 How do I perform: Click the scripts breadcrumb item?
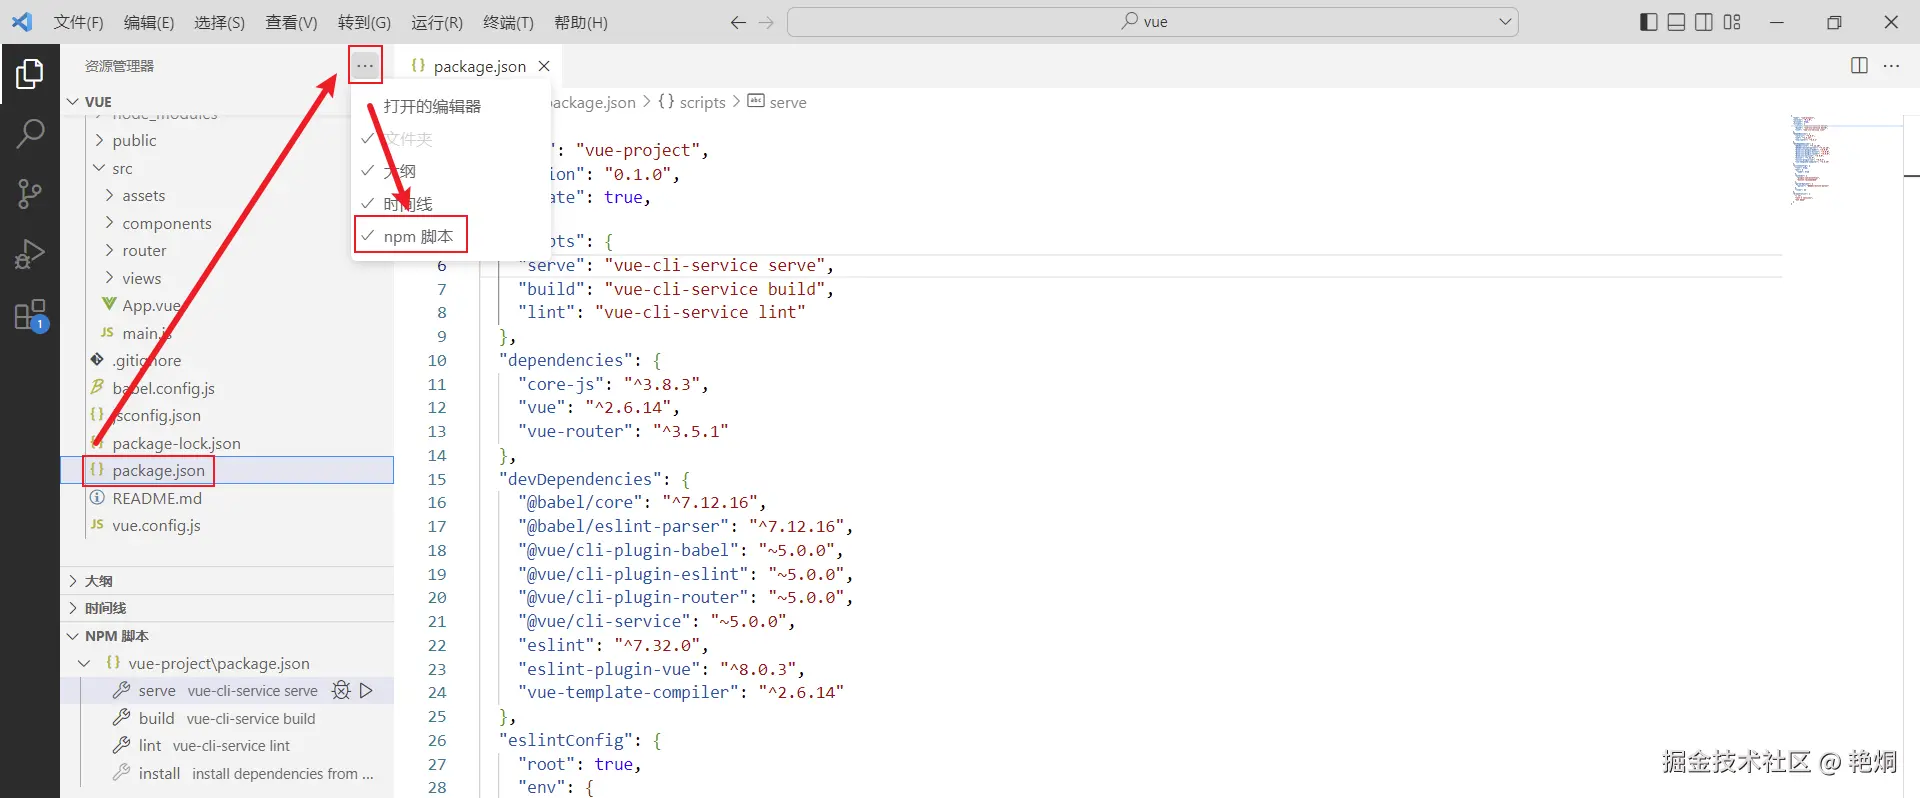(692, 102)
